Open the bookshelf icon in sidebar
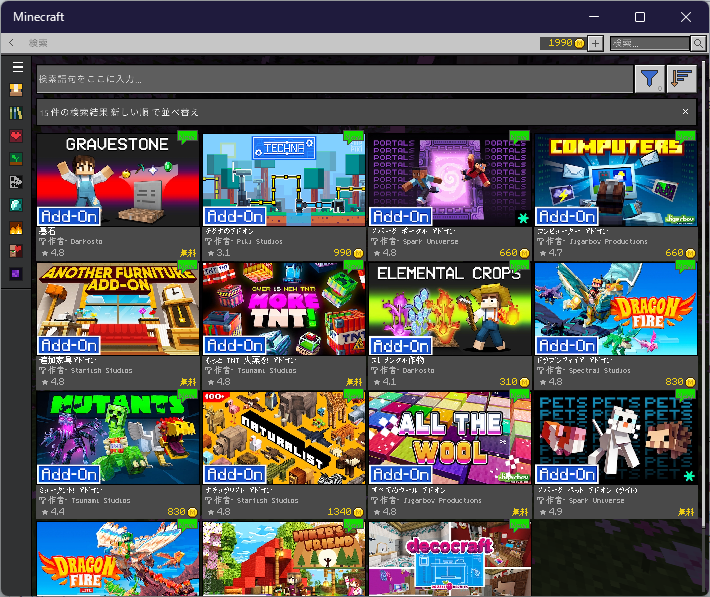This screenshot has width=710, height=597. (16, 113)
